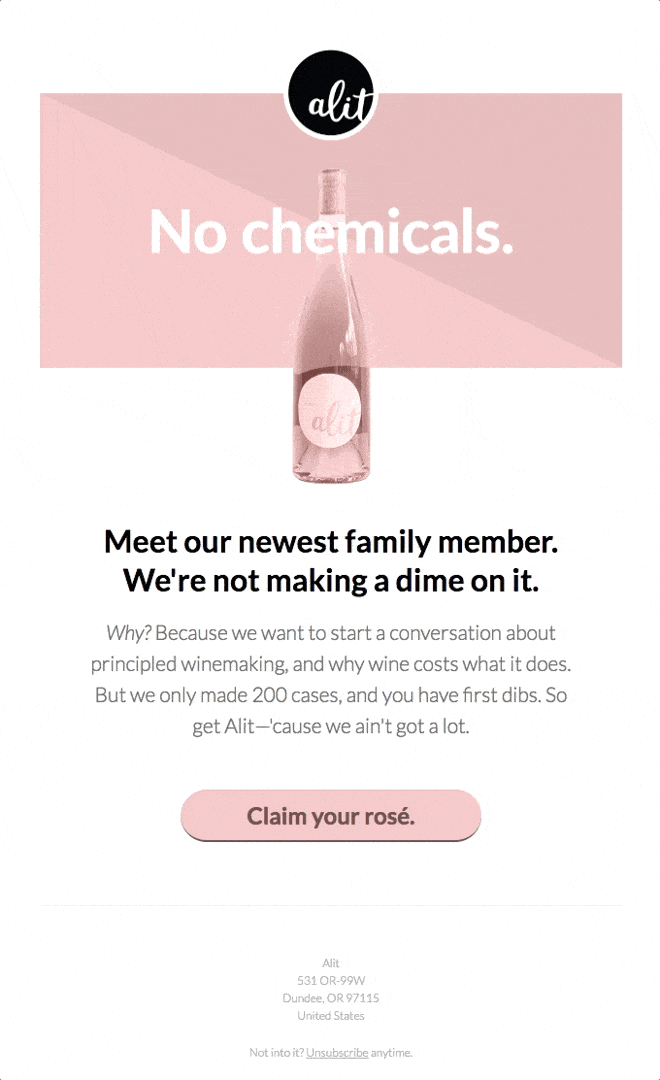
Task: Click "We're not making a dime on it." line
Action: (330, 580)
